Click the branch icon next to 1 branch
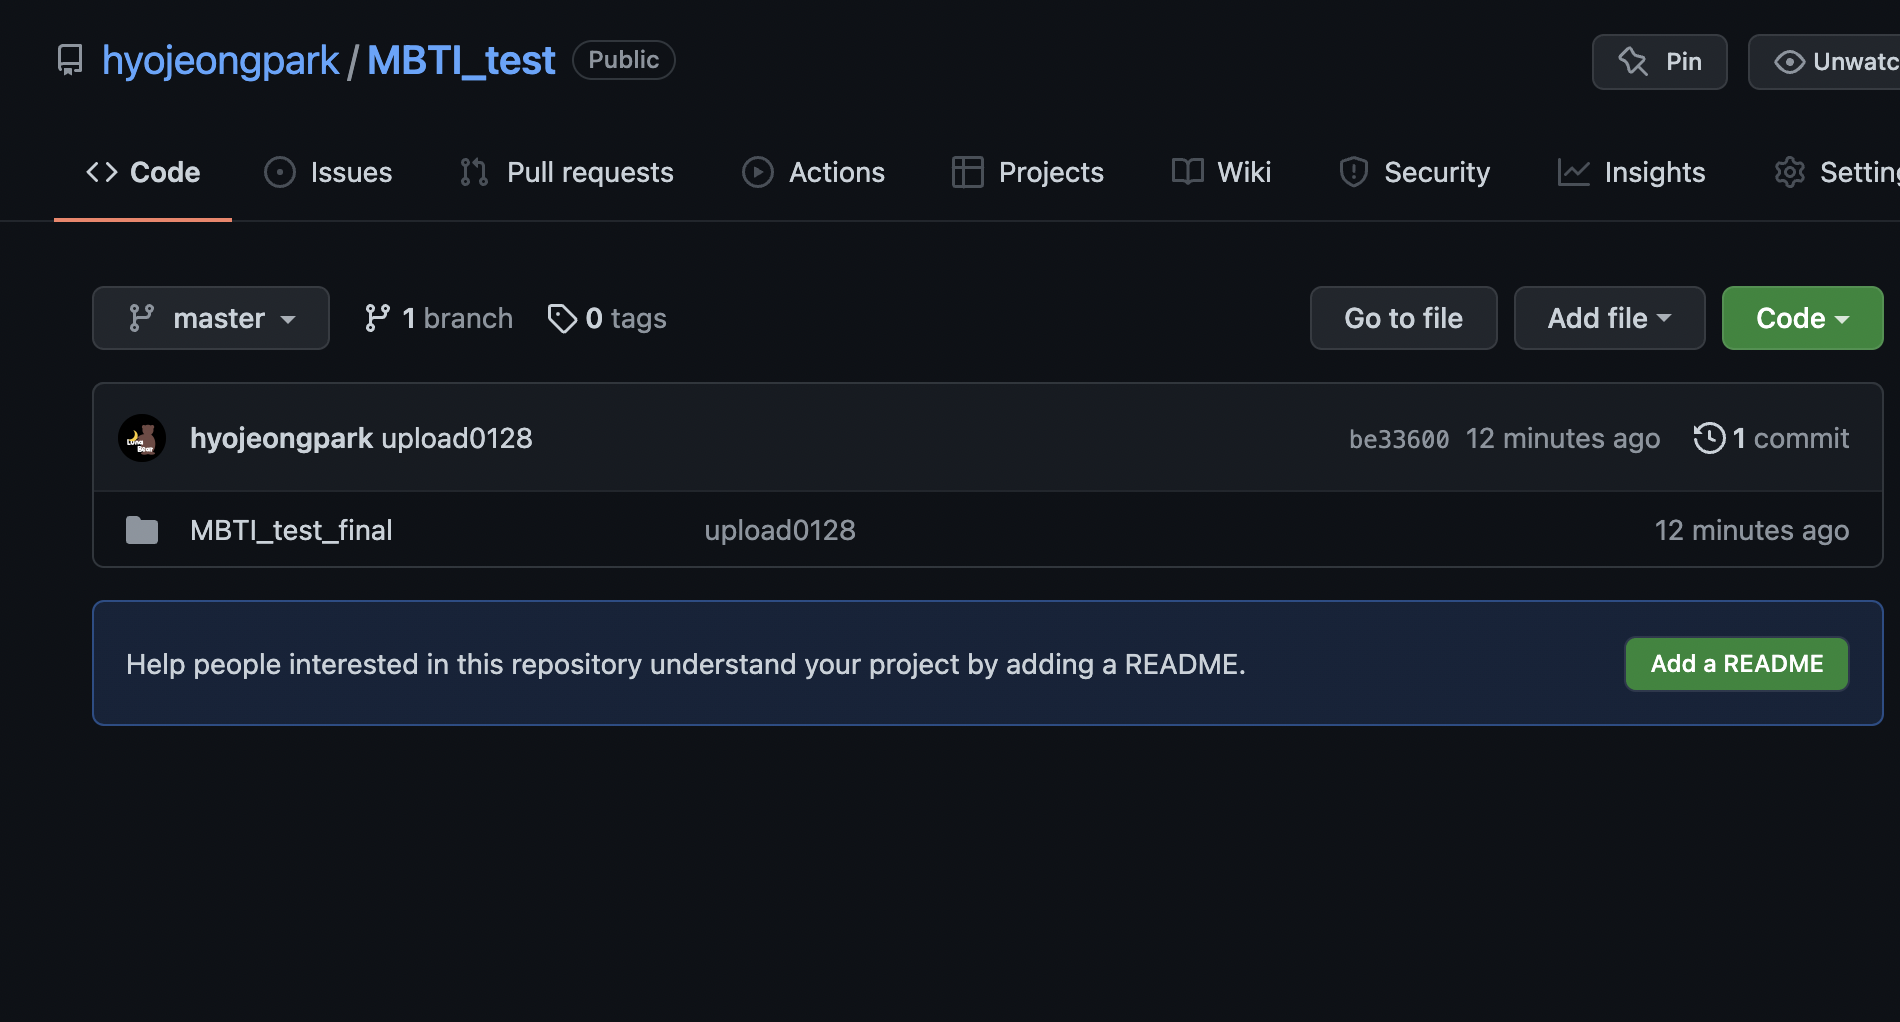 tap(377, 318)
